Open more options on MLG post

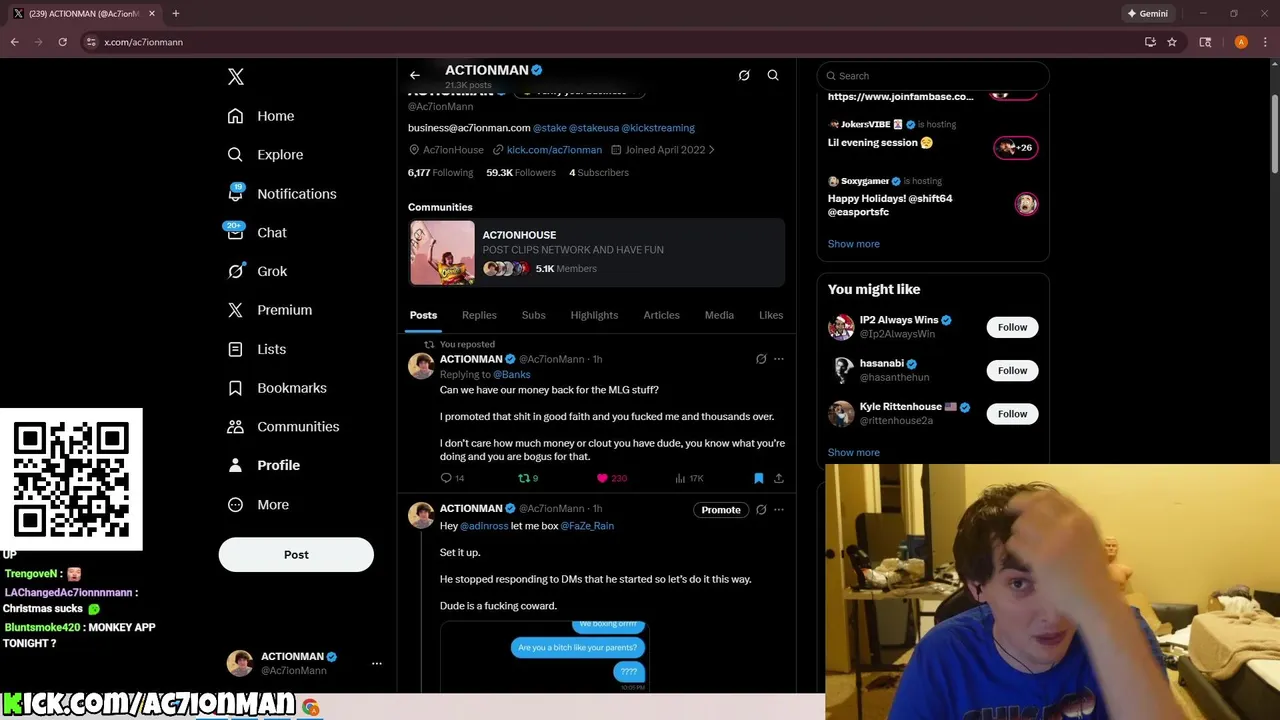pos(779,359)
